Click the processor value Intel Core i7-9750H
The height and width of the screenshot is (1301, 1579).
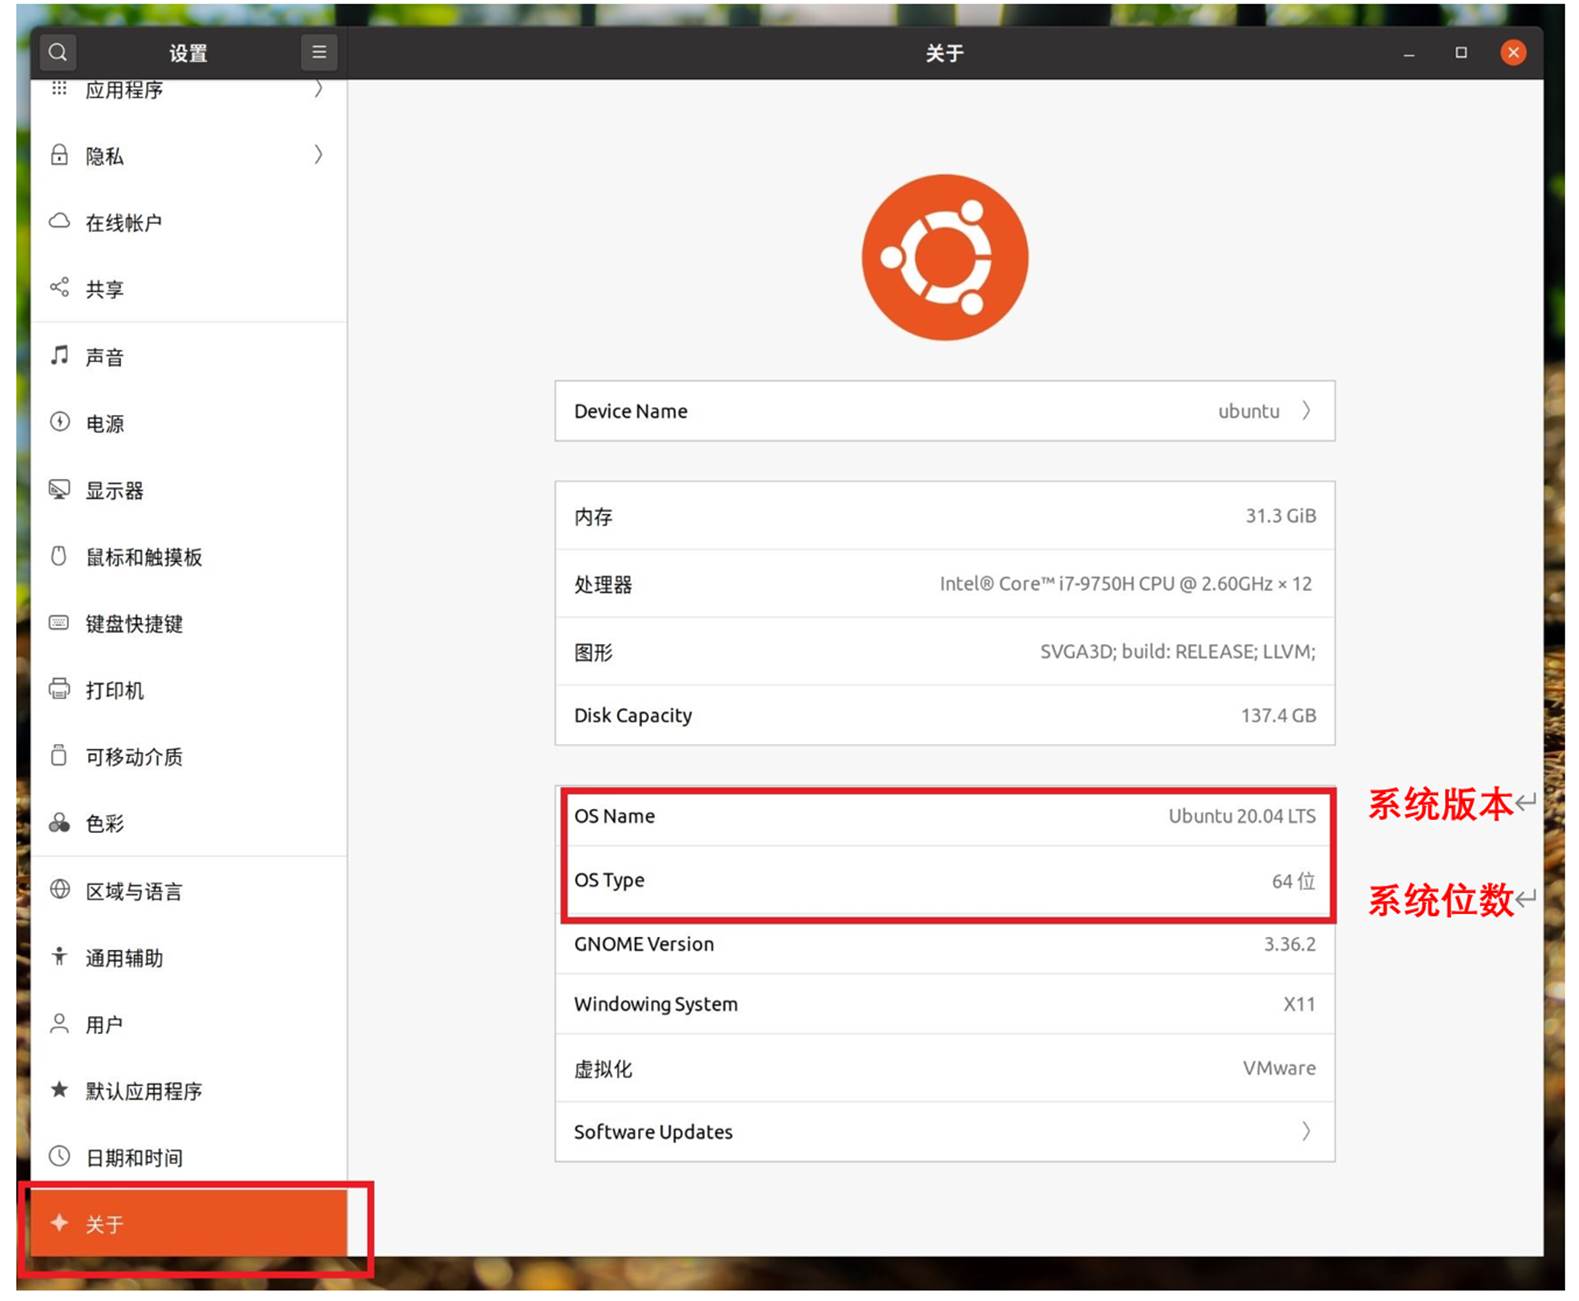(1126, 584)
